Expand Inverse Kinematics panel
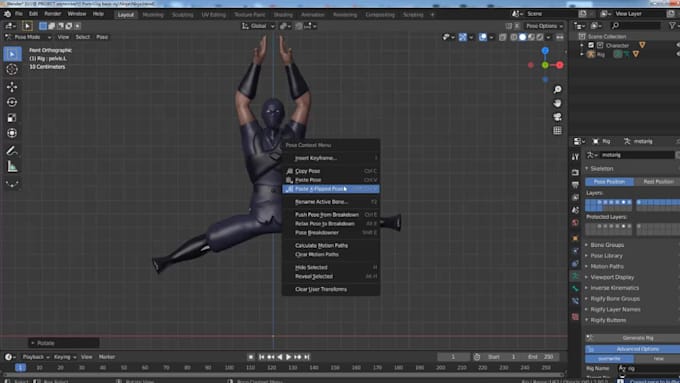The height and width of the screenshot is (383, 680). point(615,288)
